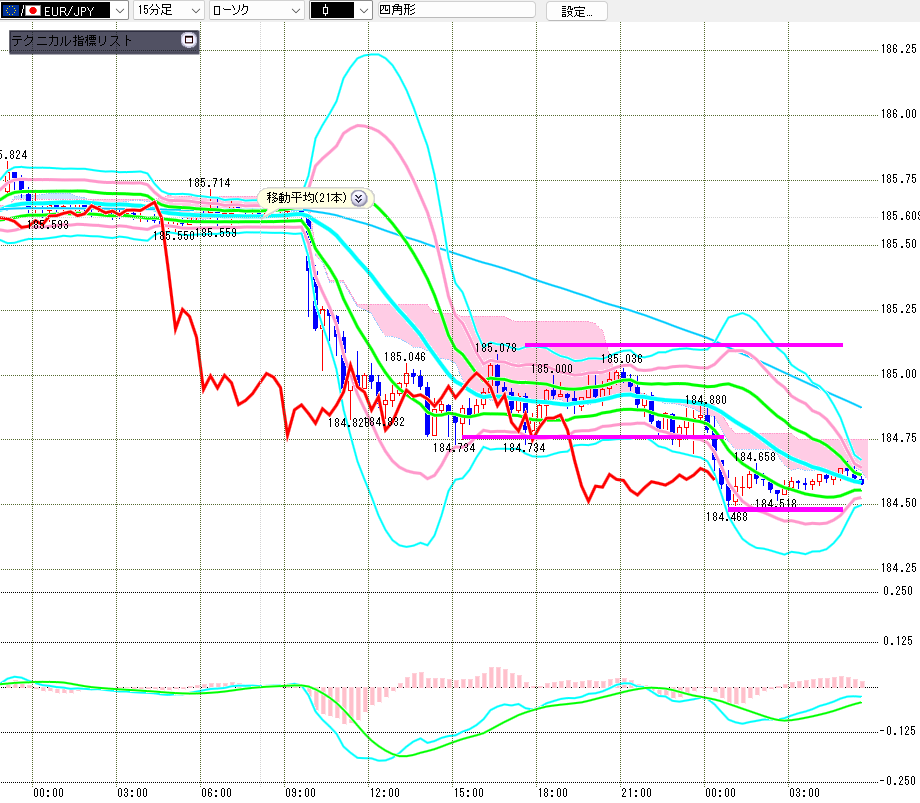Click the 185.593 price label

48,225
